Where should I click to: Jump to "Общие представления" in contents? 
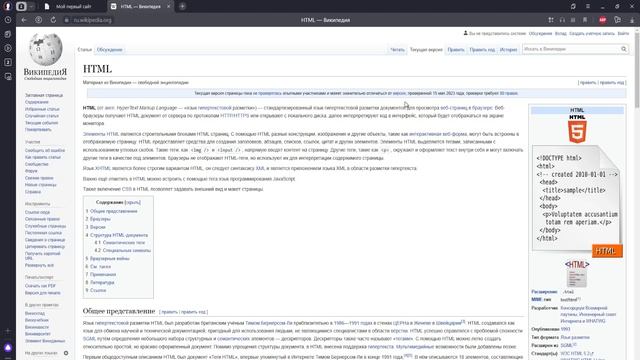[x=113, y=211]
